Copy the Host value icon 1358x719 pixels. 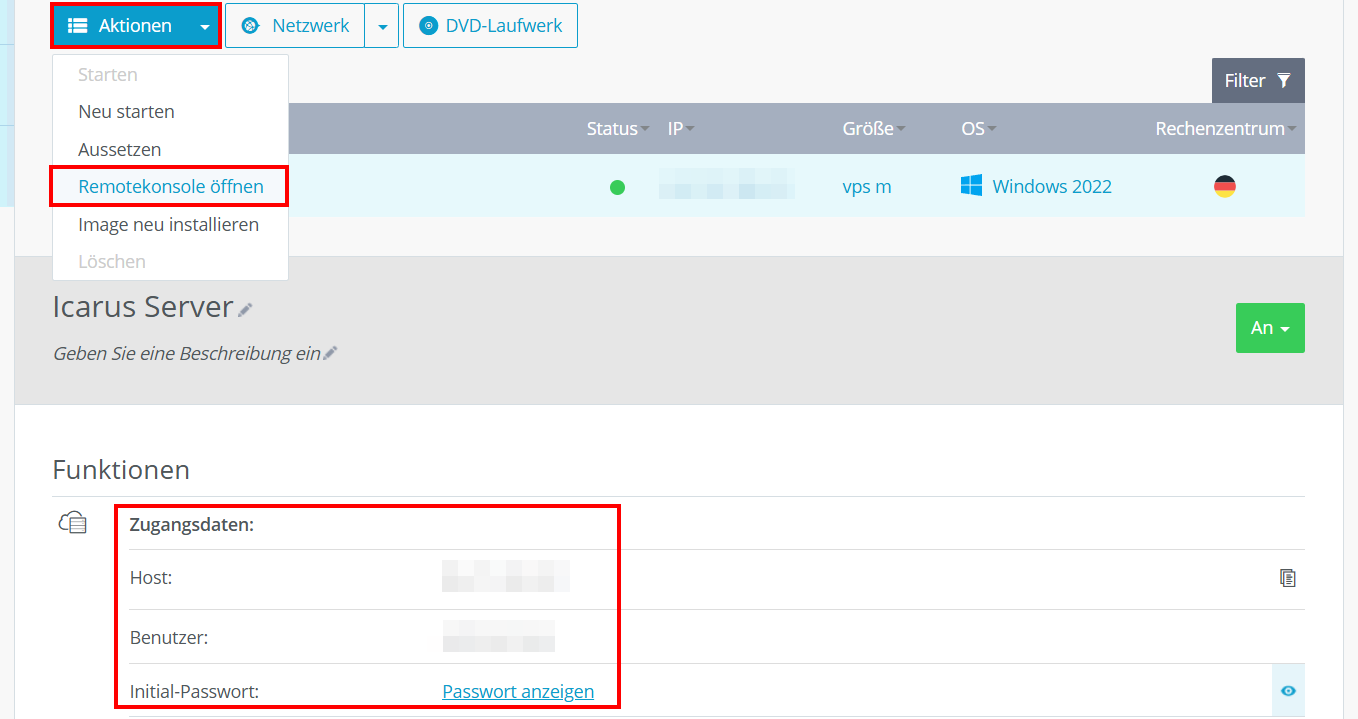(1288, 578)
